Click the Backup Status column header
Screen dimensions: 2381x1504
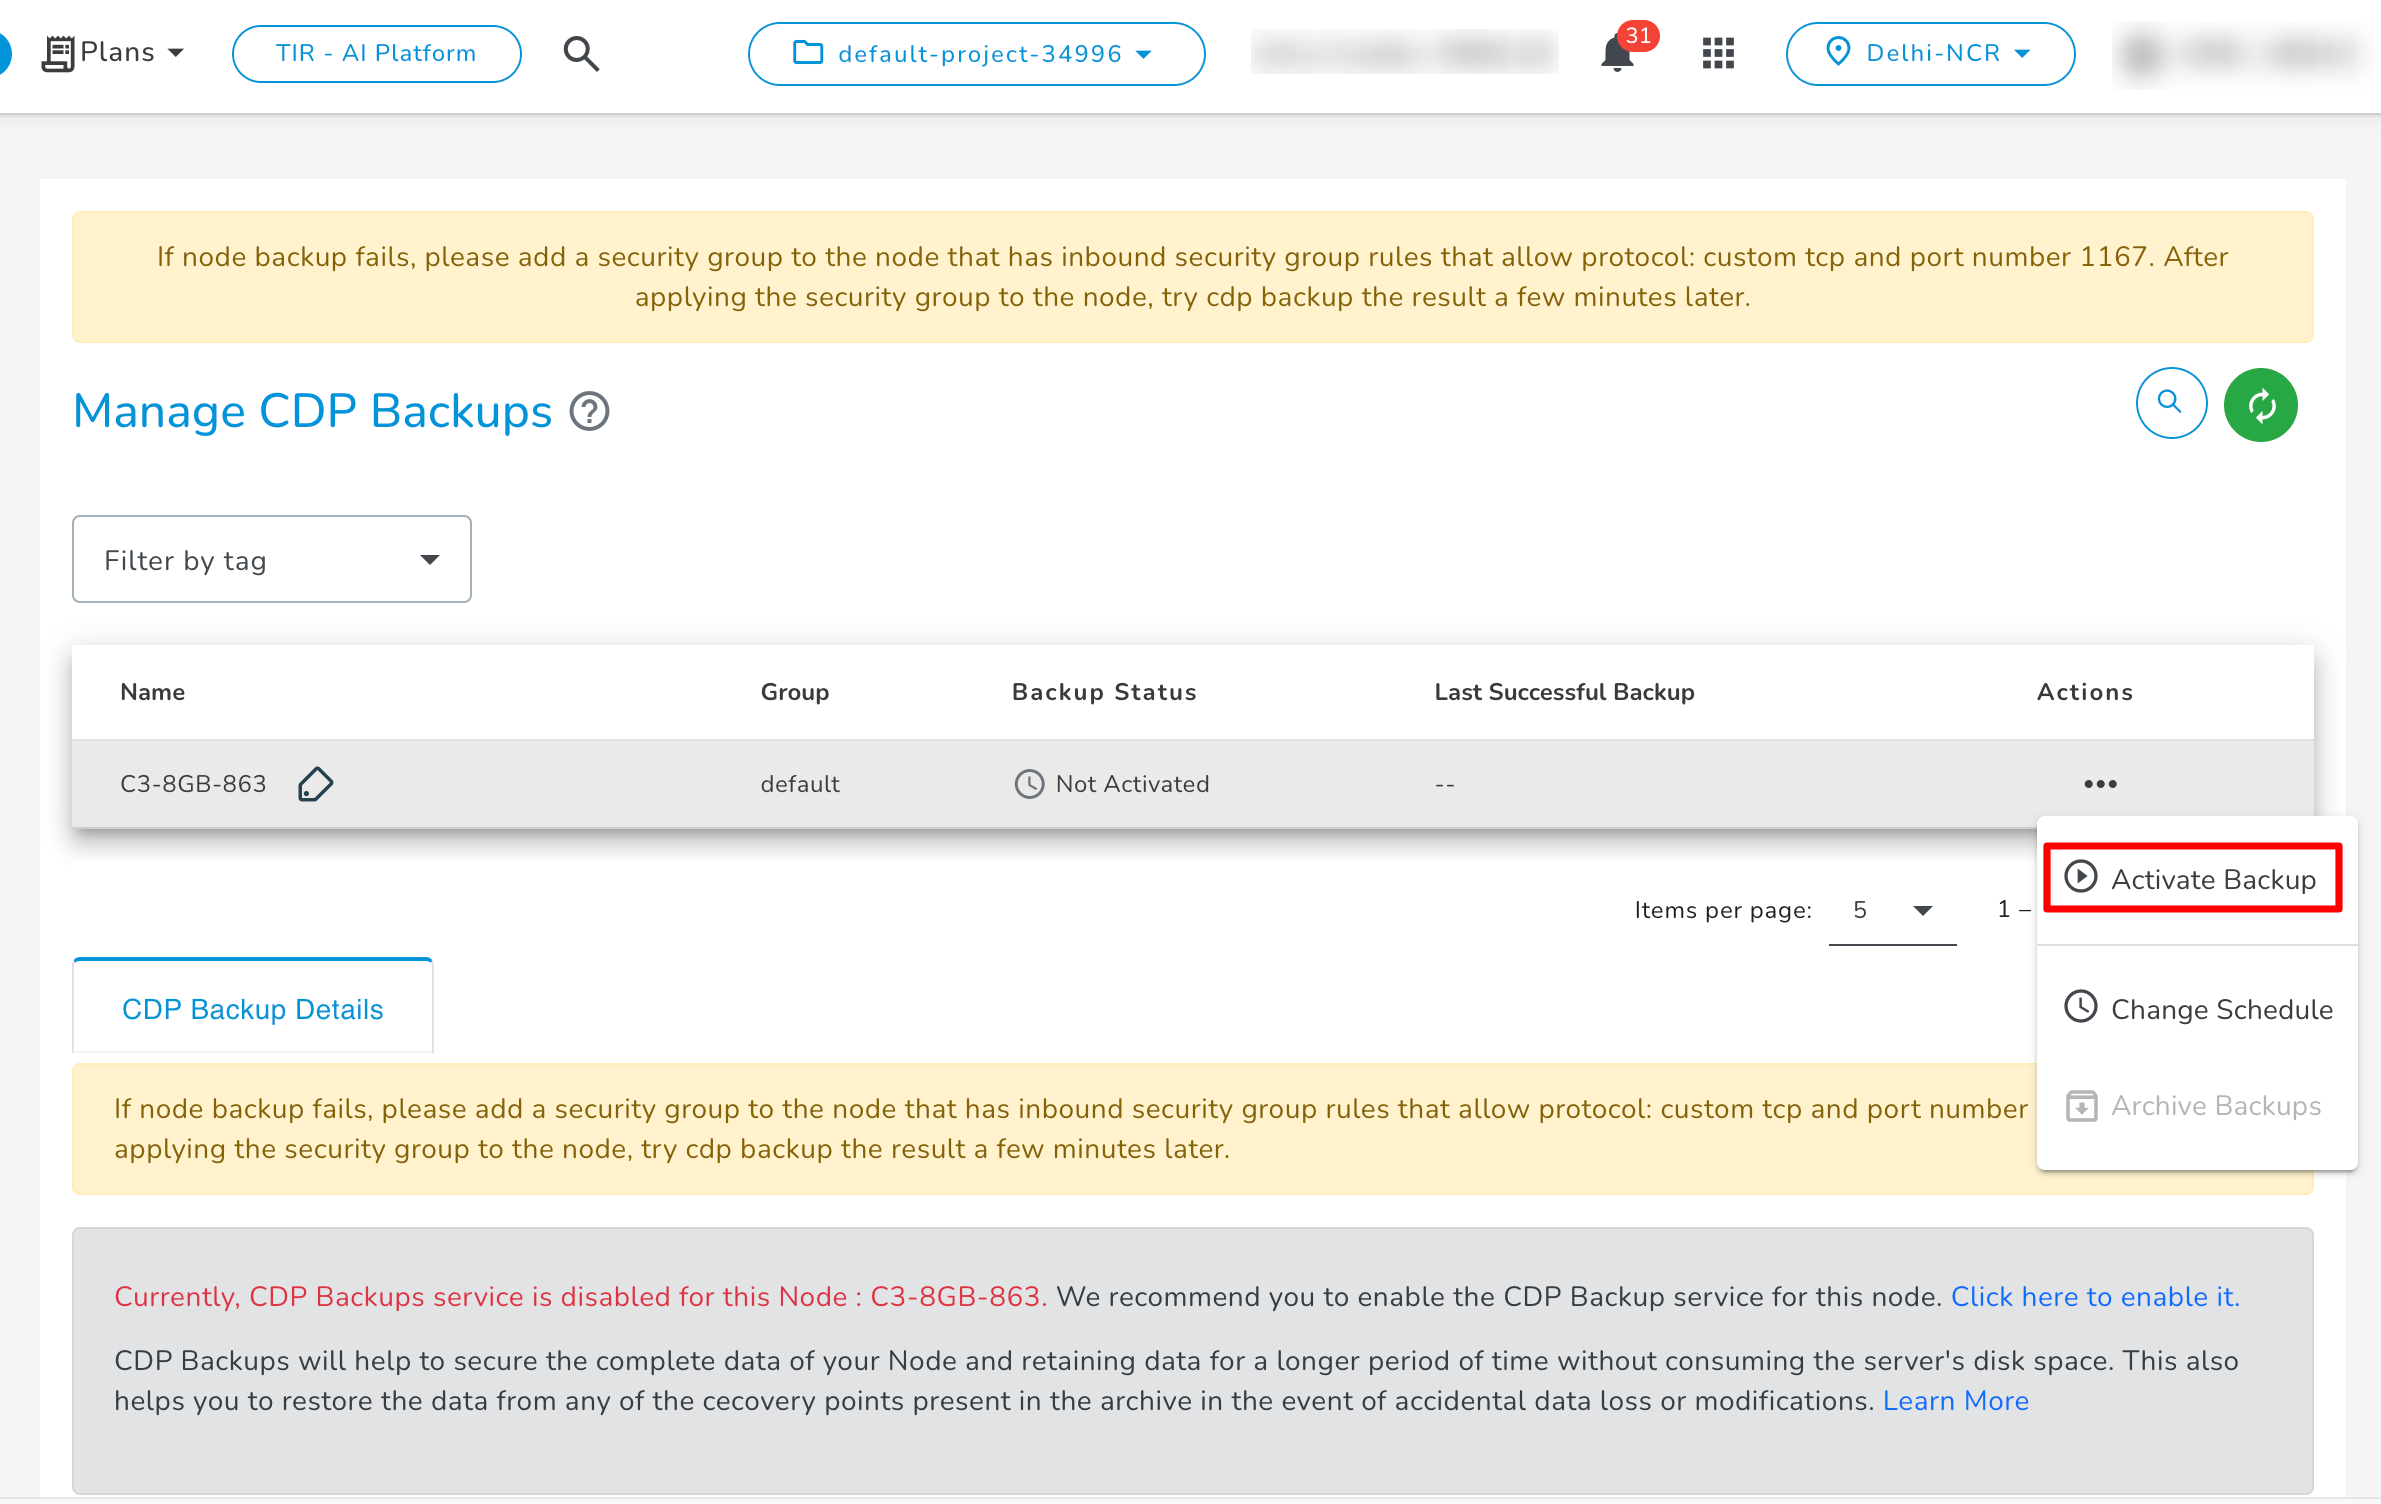coord(1104,692)
